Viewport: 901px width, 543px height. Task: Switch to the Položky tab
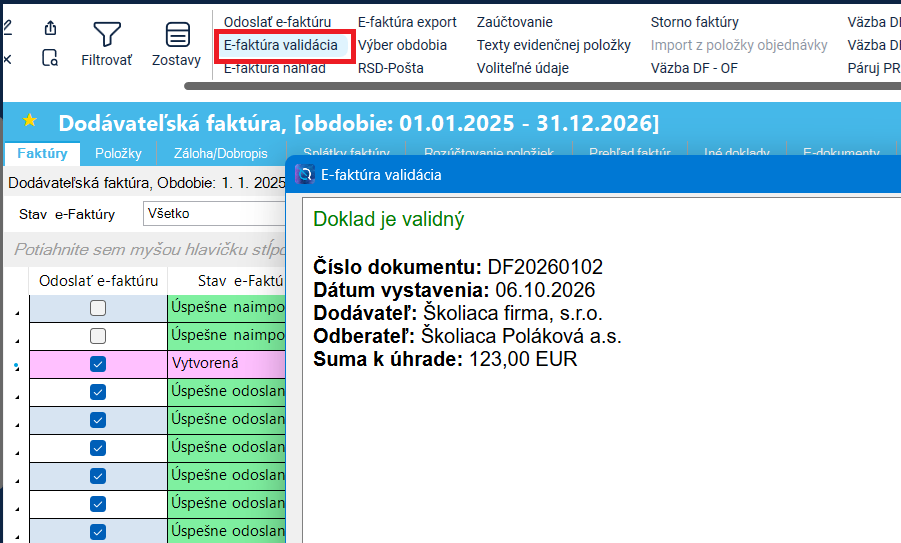pos(118,153)
